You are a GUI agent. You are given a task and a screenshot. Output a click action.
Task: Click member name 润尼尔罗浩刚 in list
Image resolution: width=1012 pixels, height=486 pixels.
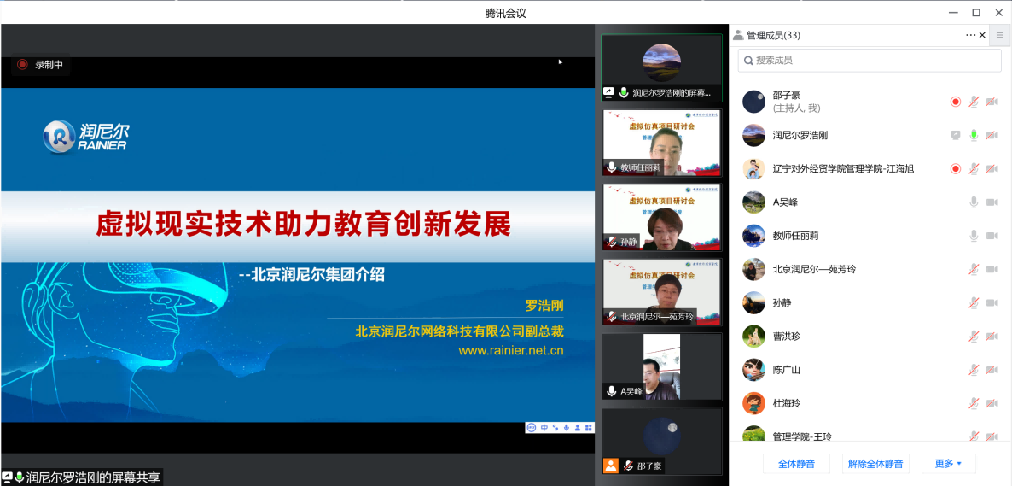[x=800, y=136]
